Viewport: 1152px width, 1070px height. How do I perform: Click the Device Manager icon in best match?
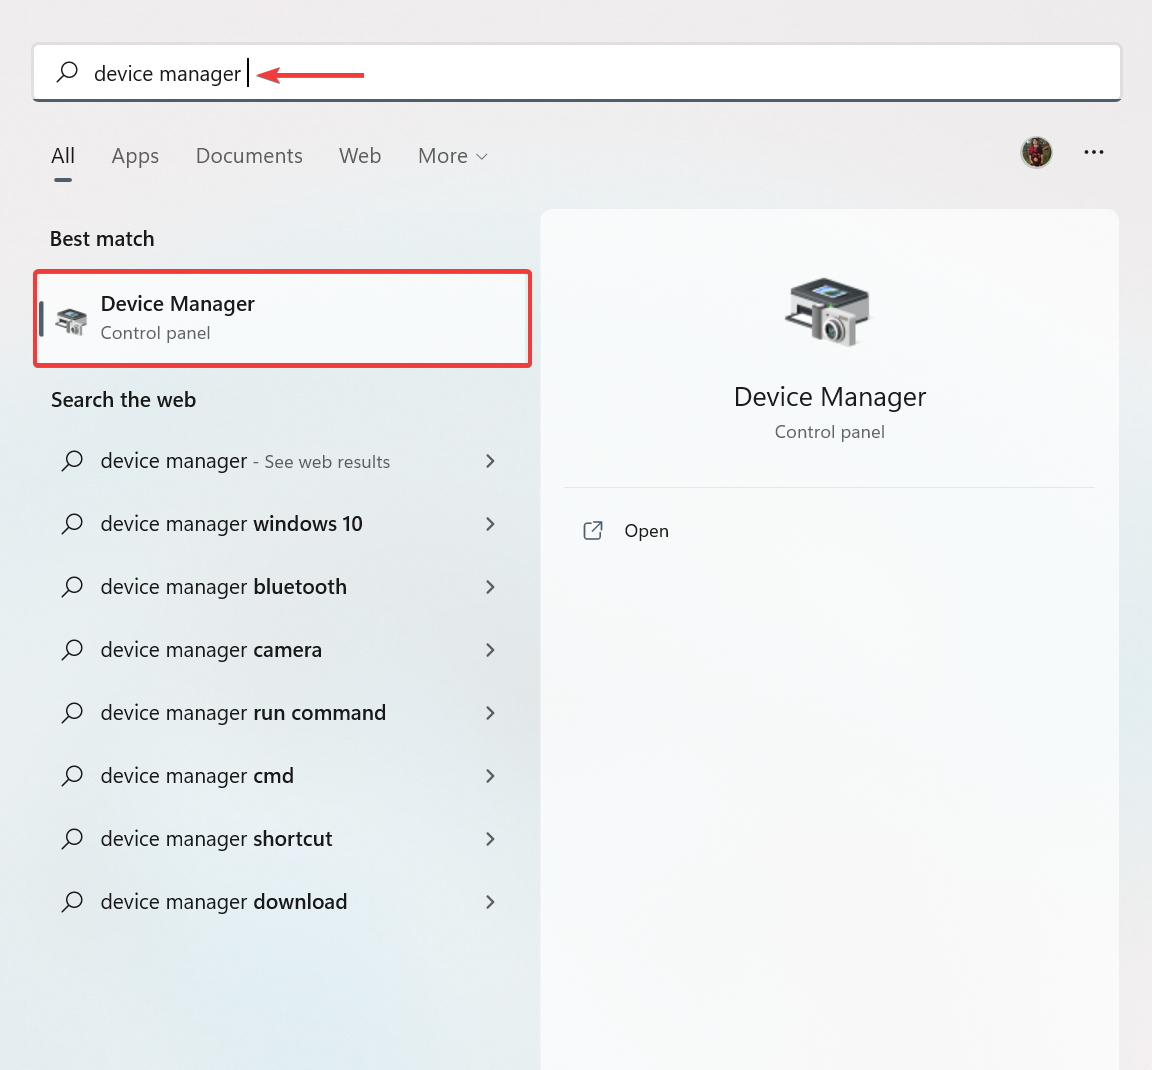[71, 321]
